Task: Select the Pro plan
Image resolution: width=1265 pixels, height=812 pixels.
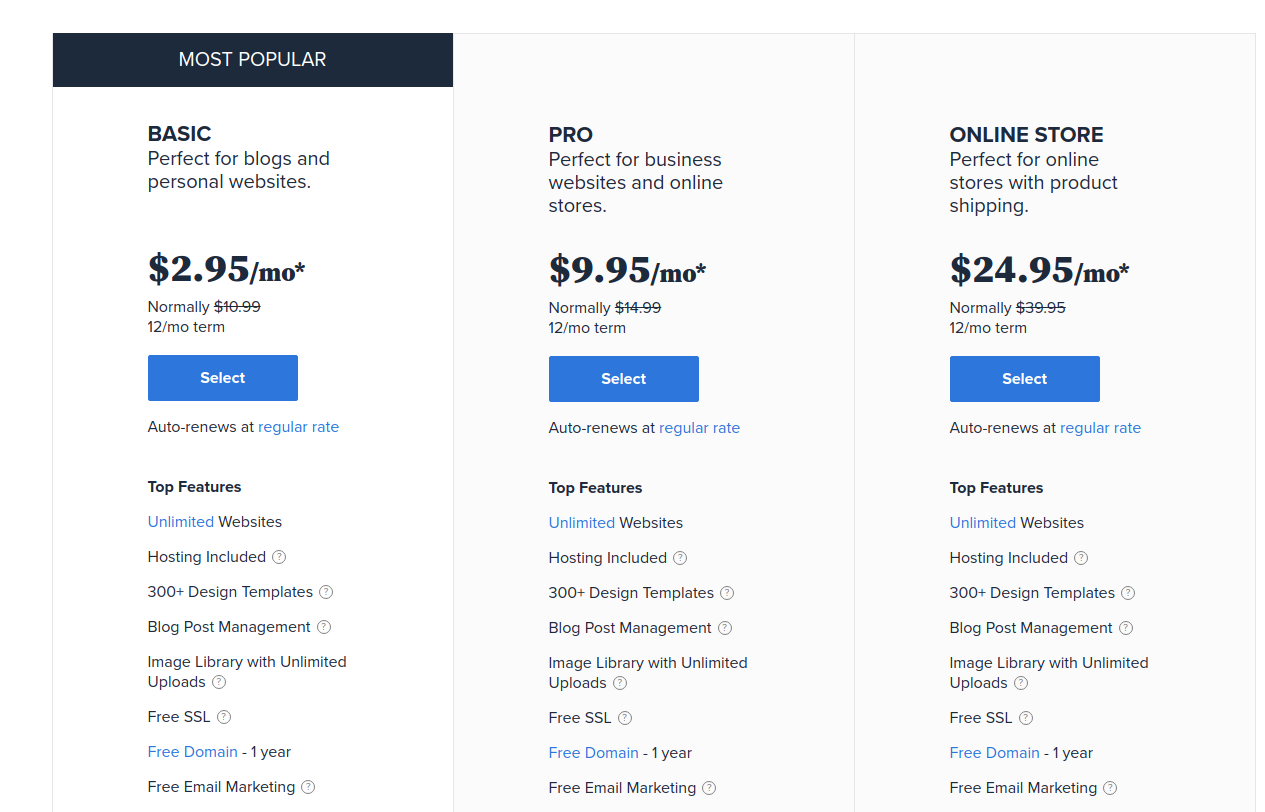Action: pyautogui.click(x=624, y=379)
